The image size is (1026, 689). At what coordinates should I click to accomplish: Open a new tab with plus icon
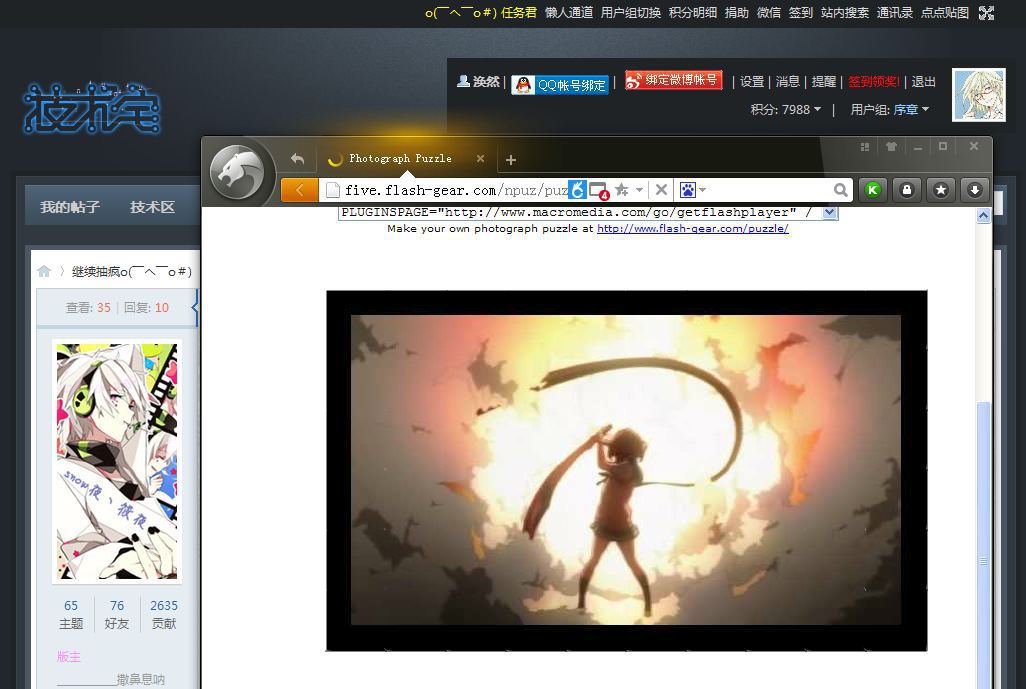click(511, 160)
